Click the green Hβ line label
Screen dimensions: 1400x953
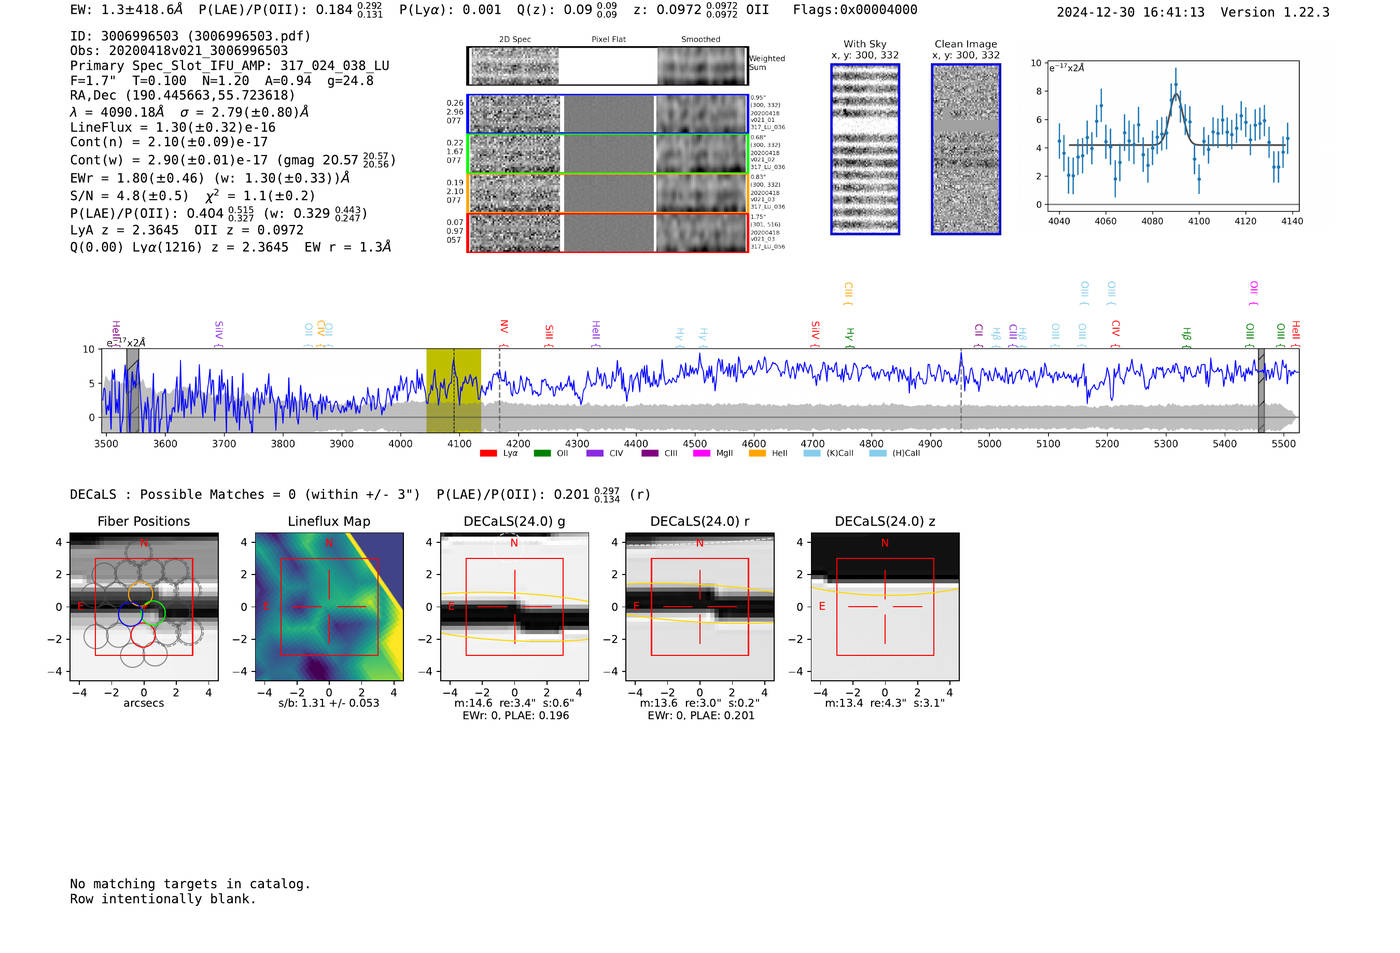tap(1187, 336)
